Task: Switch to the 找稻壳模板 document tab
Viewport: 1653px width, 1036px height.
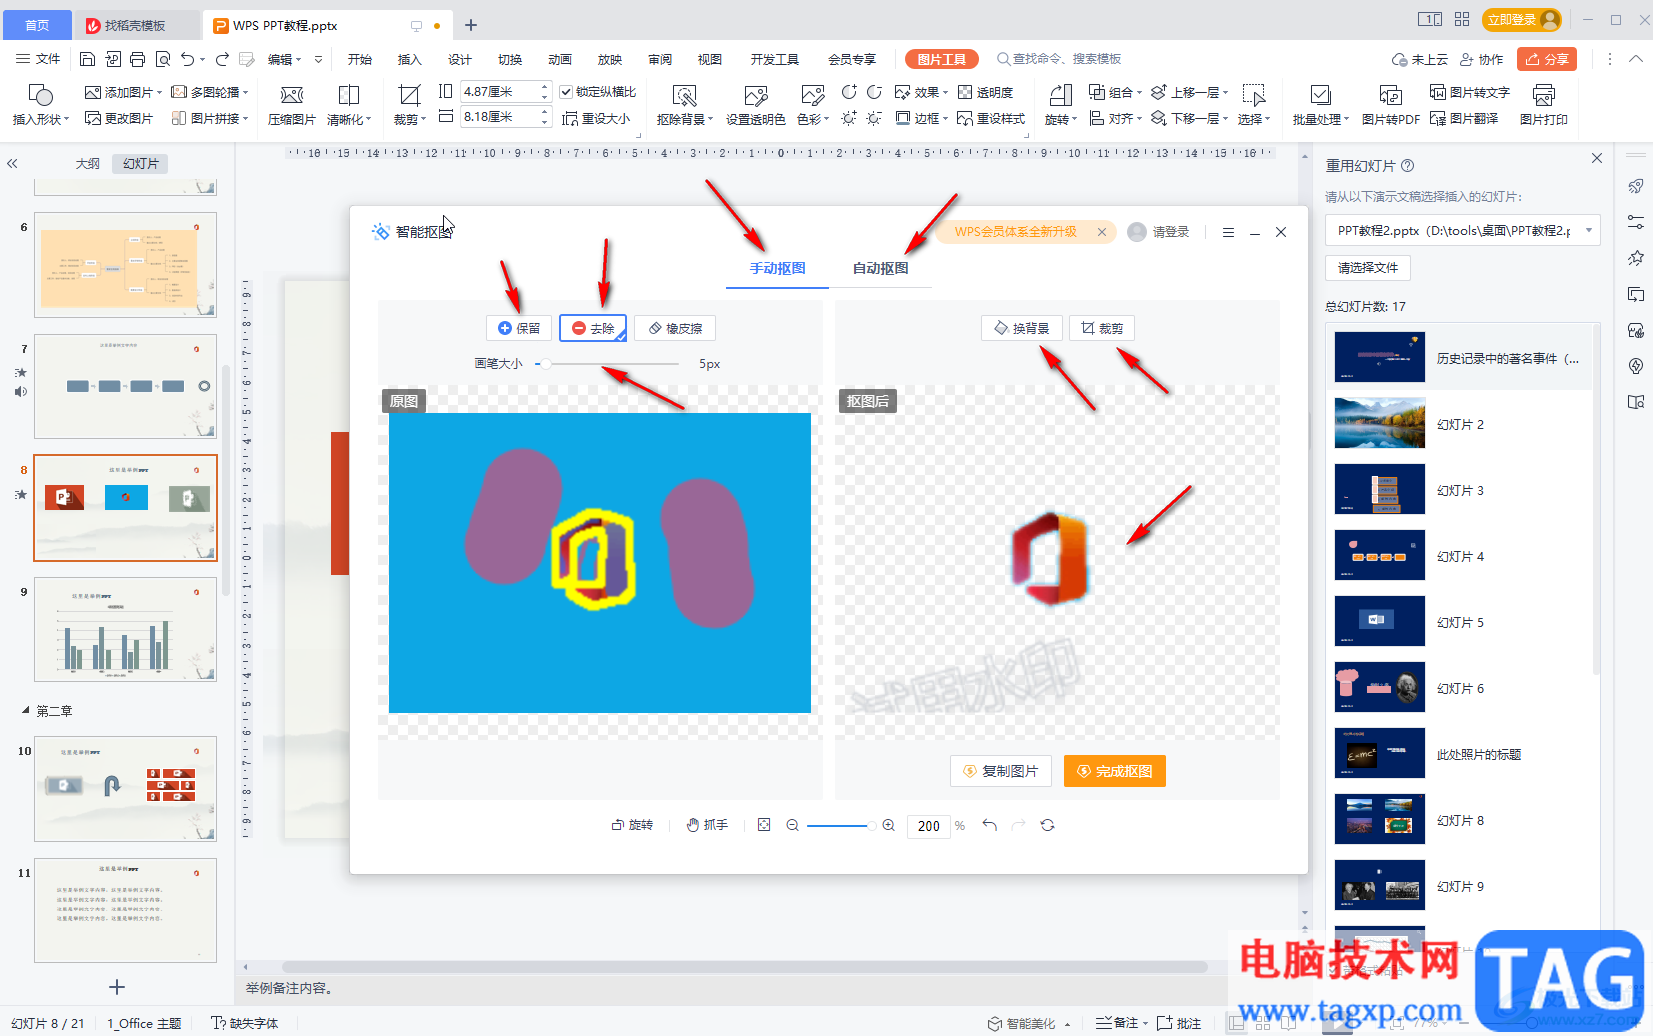Action: [135, 25]
